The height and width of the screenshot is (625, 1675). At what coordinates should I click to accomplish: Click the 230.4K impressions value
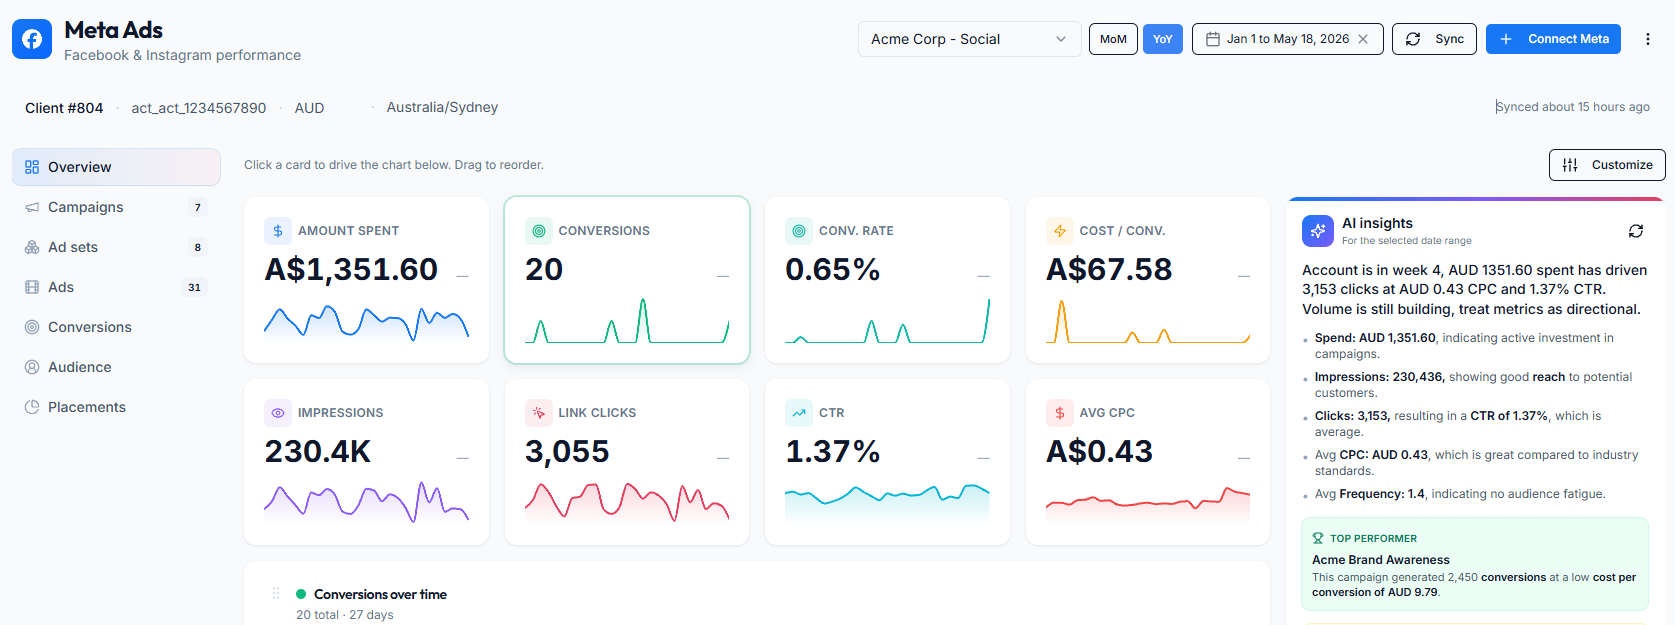(x=318, y=452)
